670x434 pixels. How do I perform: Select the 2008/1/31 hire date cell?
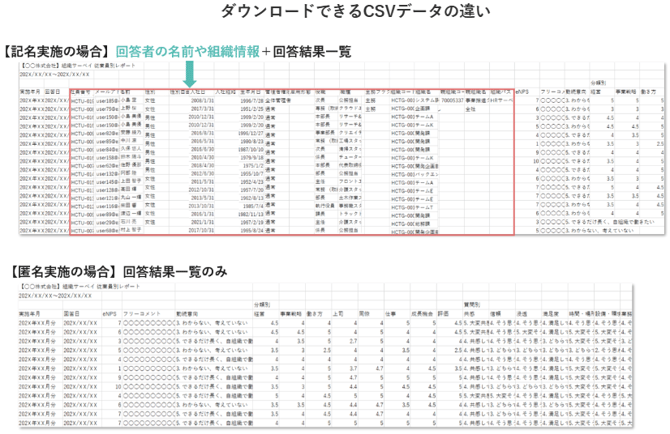(x=202, y=101)
